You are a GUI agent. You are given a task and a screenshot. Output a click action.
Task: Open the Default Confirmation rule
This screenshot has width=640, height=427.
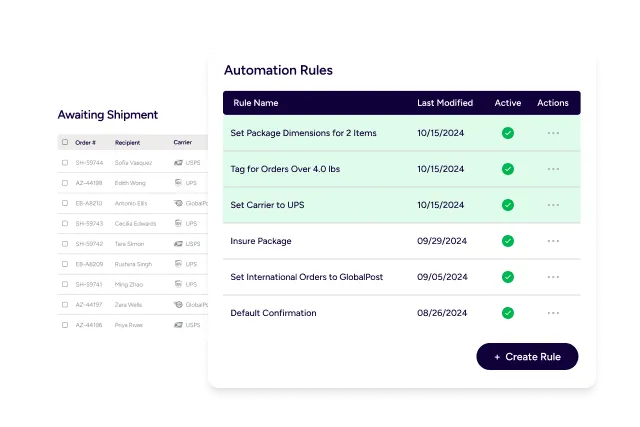[x=273, y=313]
